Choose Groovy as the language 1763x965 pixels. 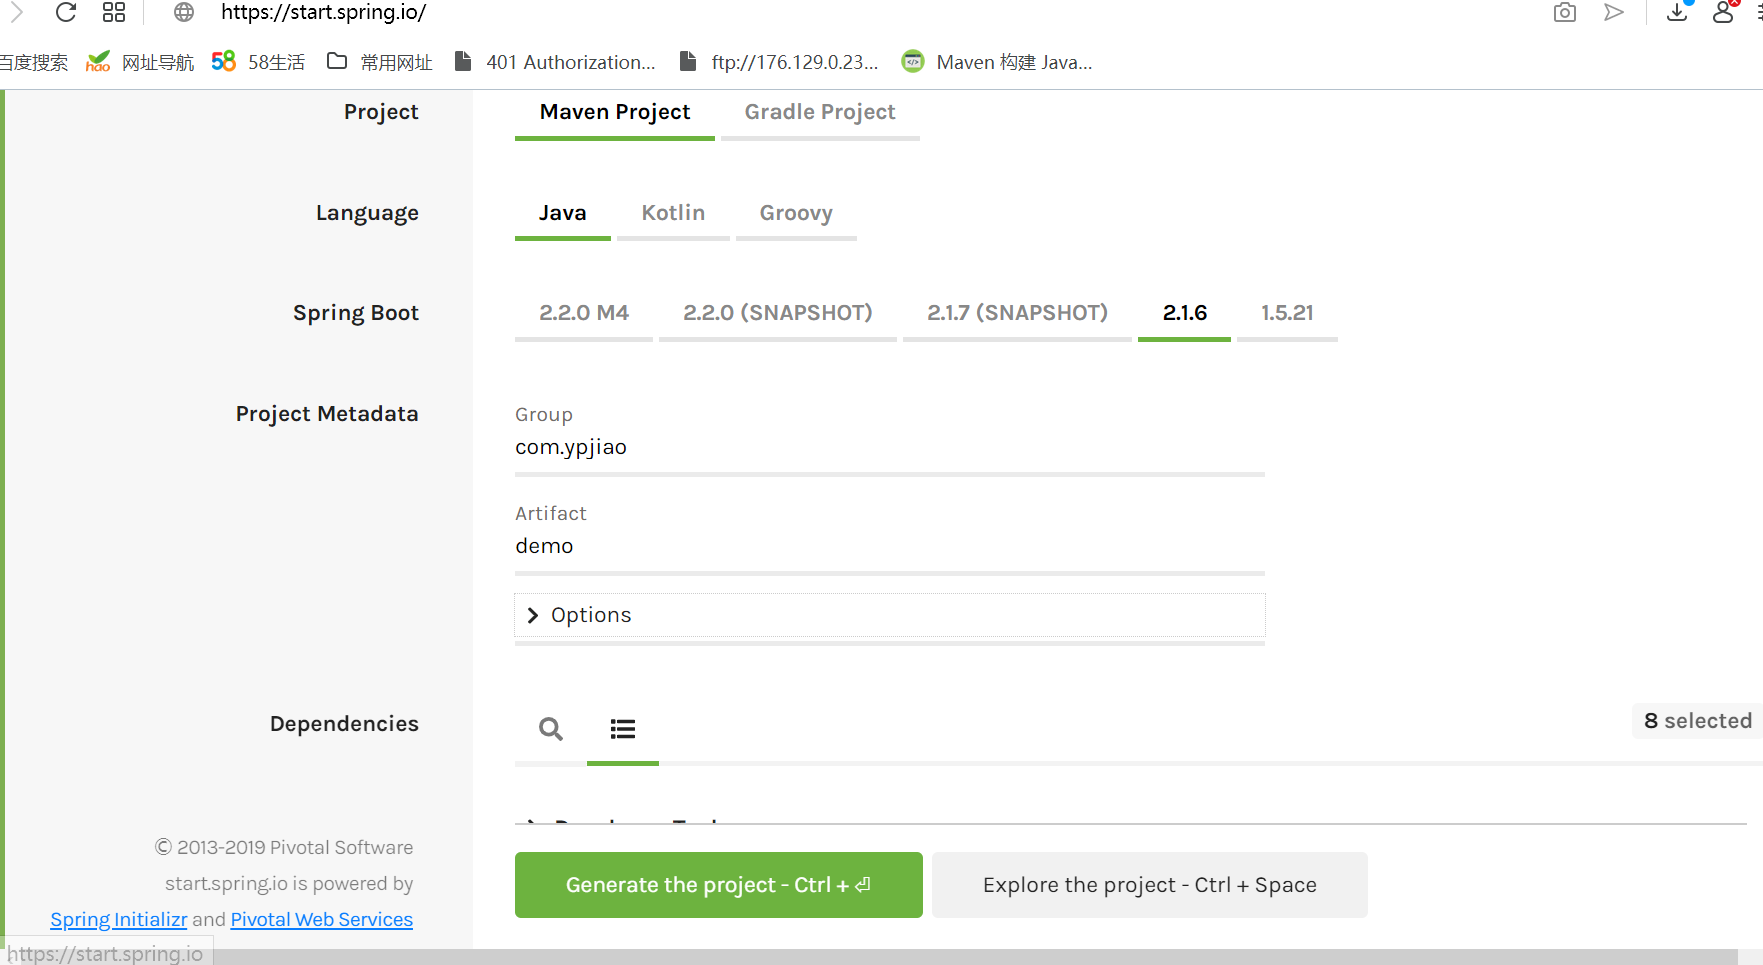click(796, 213)
